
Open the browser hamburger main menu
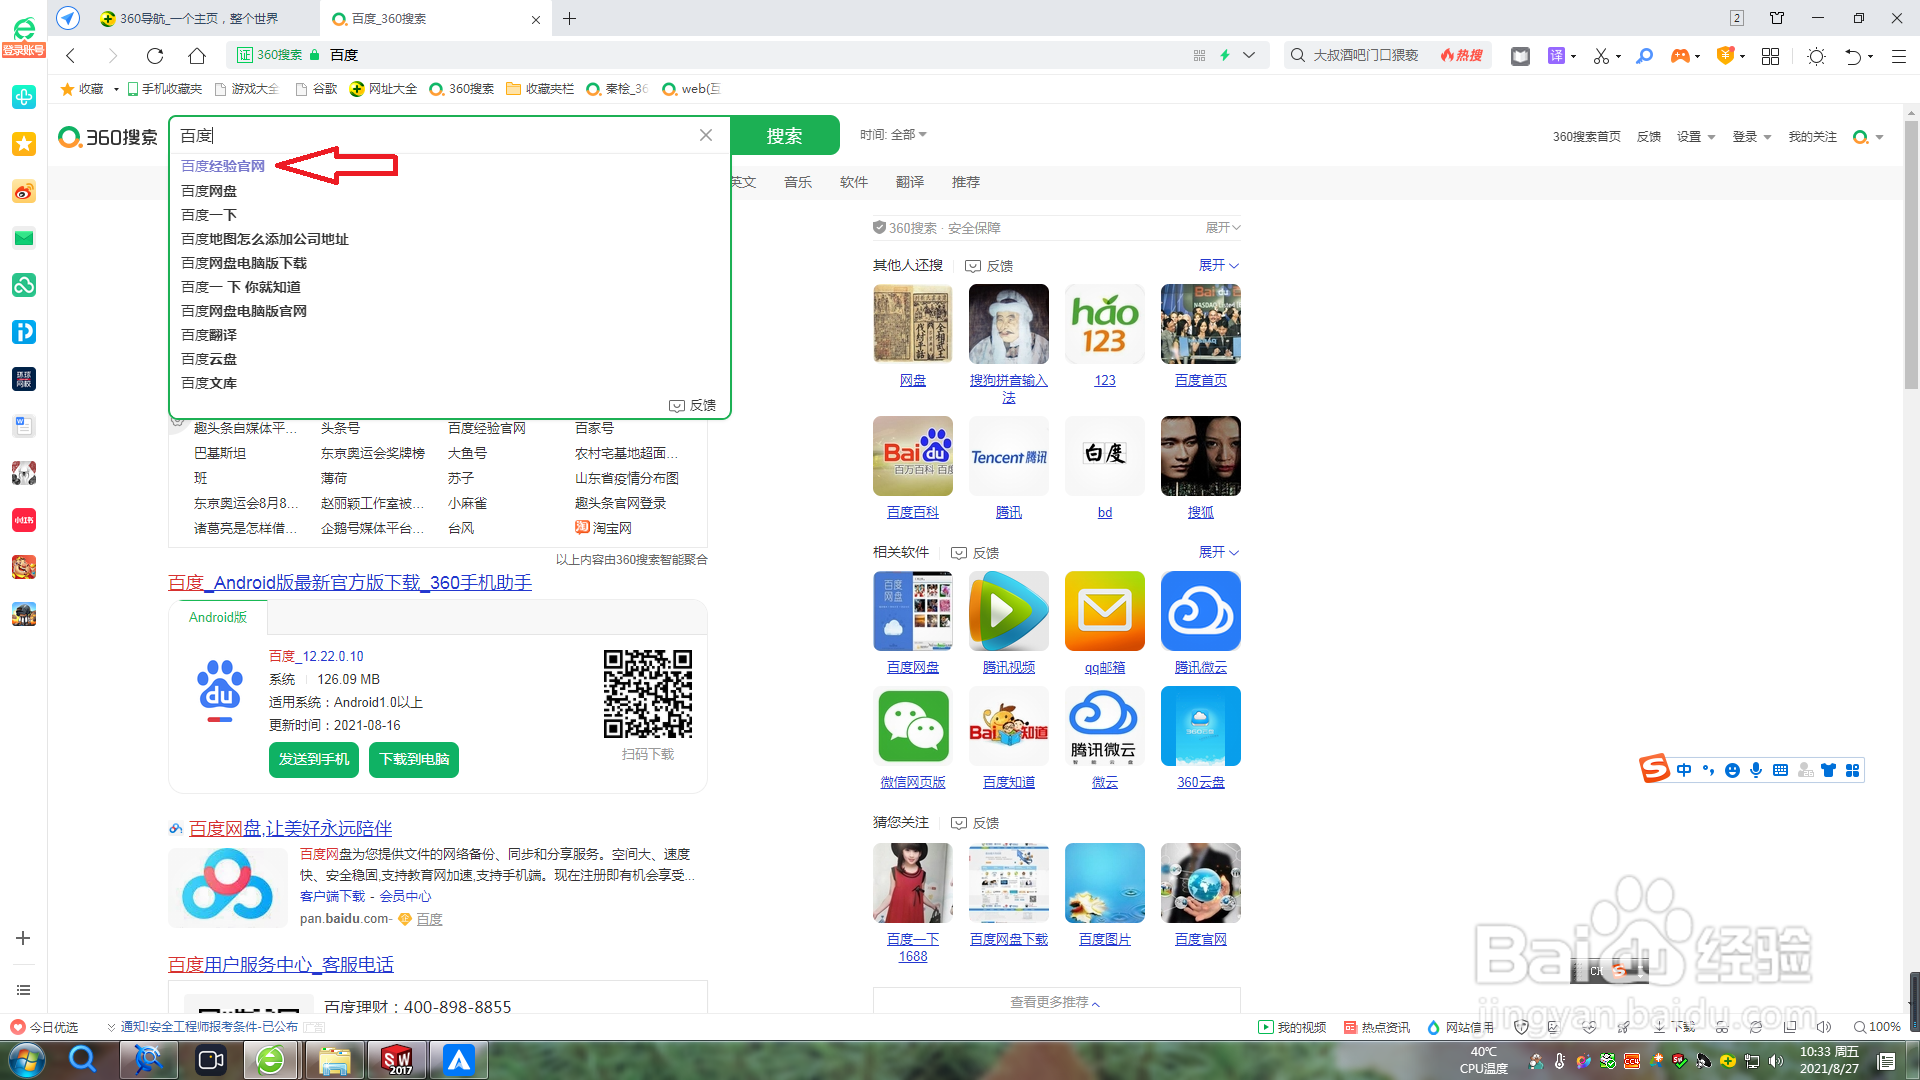(1899, 56)
